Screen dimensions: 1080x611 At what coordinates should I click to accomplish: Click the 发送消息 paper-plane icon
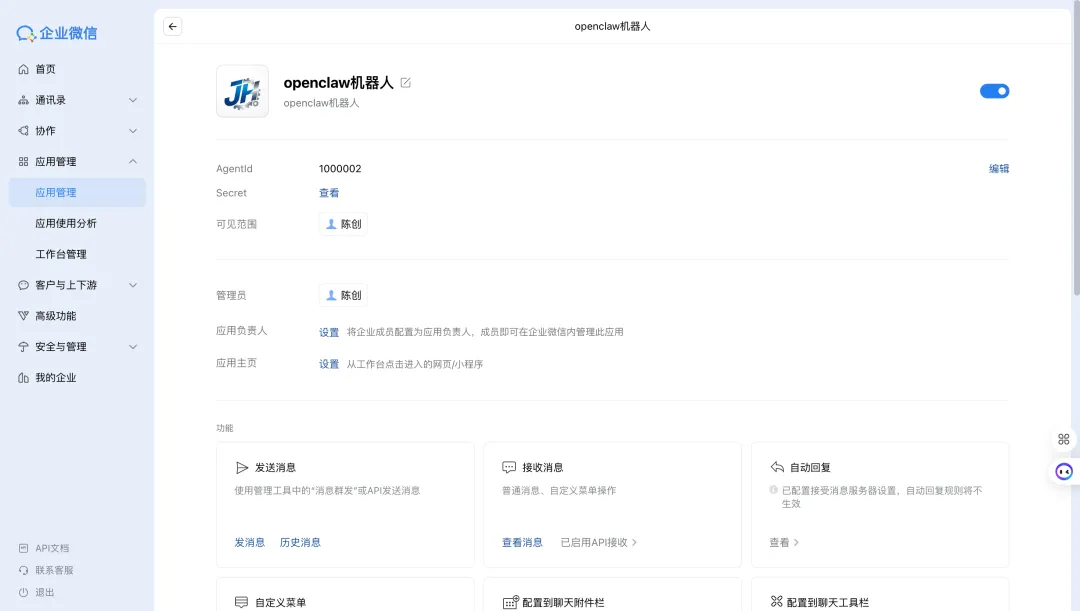(x=242, y=468)
